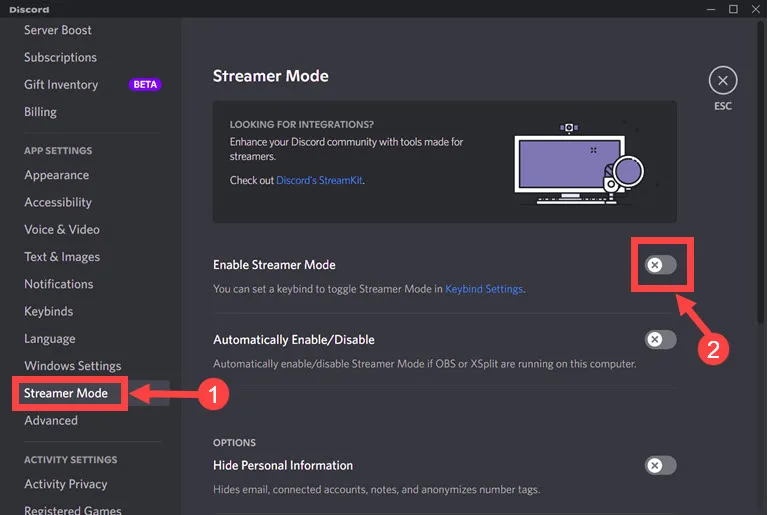Click the APP SETTINGS sidebar header

click(x=58, y=150)
